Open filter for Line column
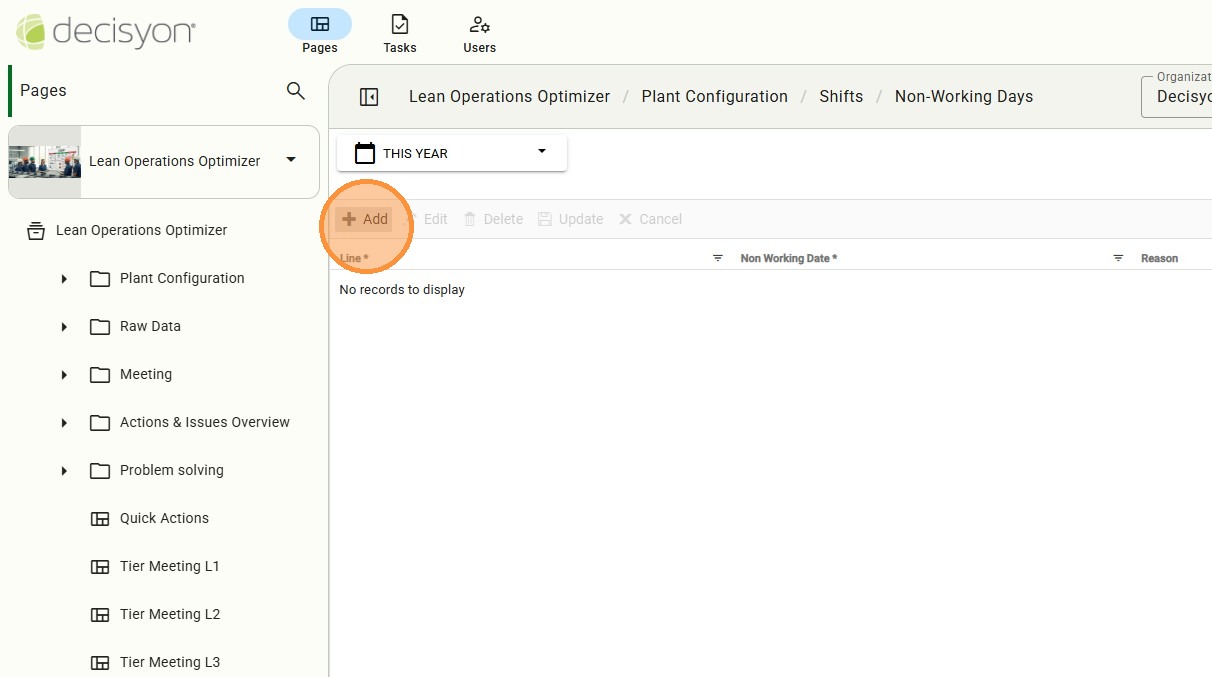This screenshot has height=677, width=1212. pos(717,258)
